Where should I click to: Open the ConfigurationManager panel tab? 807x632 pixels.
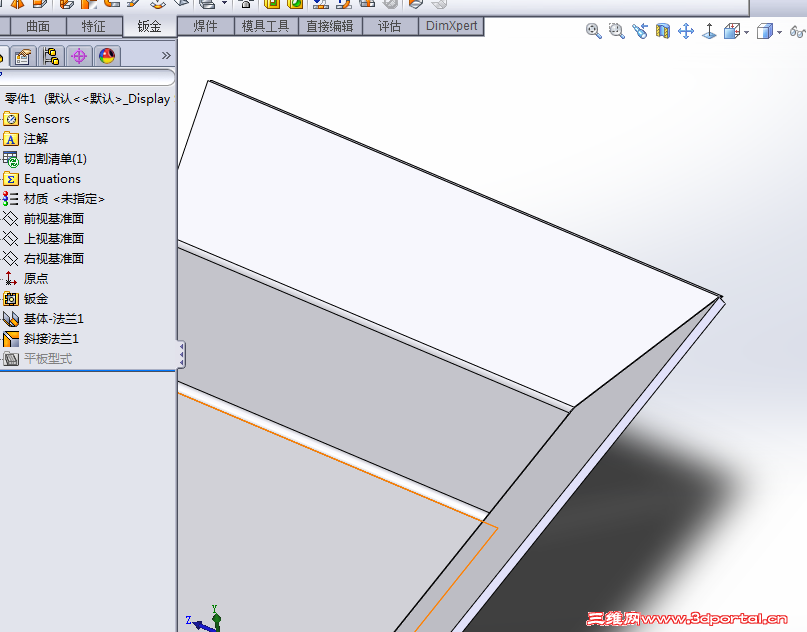pyautogui.click(x=51, y=56)
